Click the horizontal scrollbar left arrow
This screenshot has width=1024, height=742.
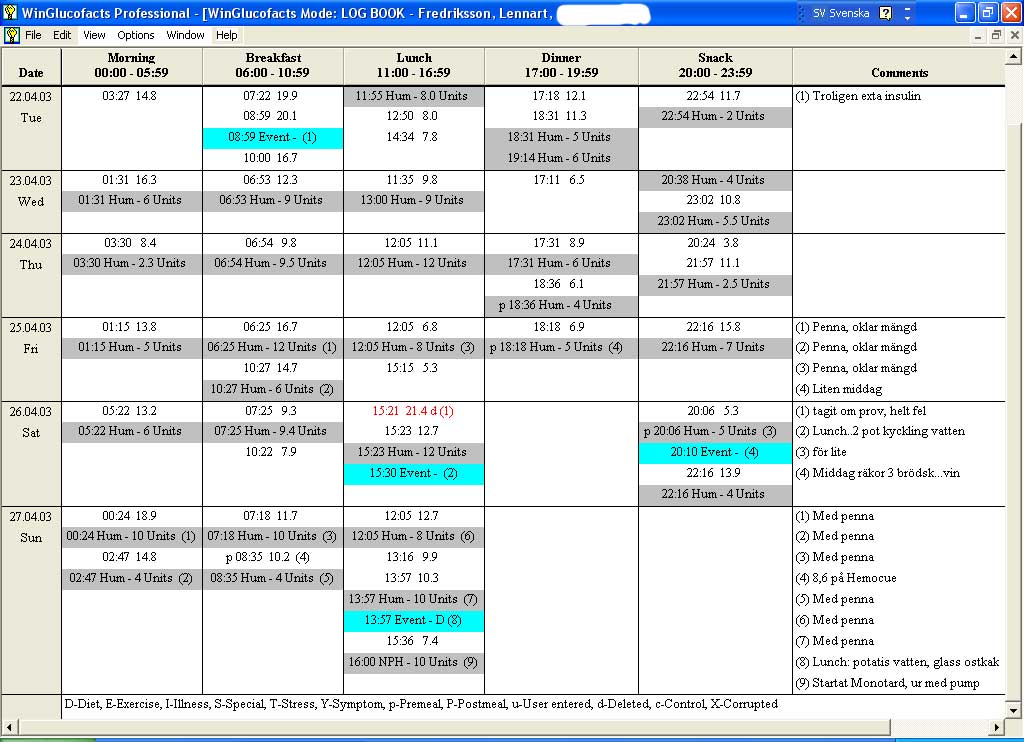click(x=9, y=727)
